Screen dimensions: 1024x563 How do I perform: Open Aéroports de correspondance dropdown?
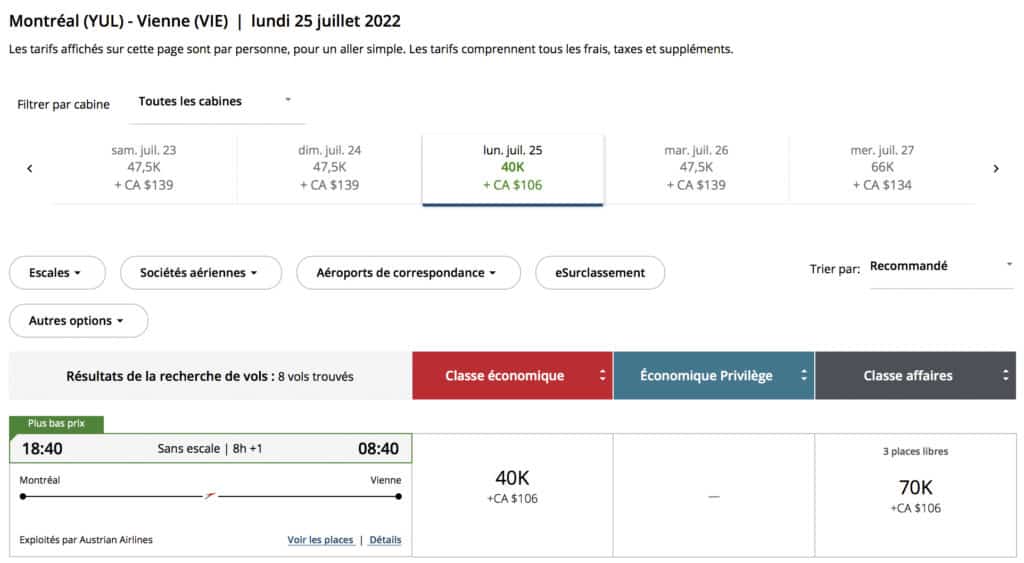[x=408, y=273]
